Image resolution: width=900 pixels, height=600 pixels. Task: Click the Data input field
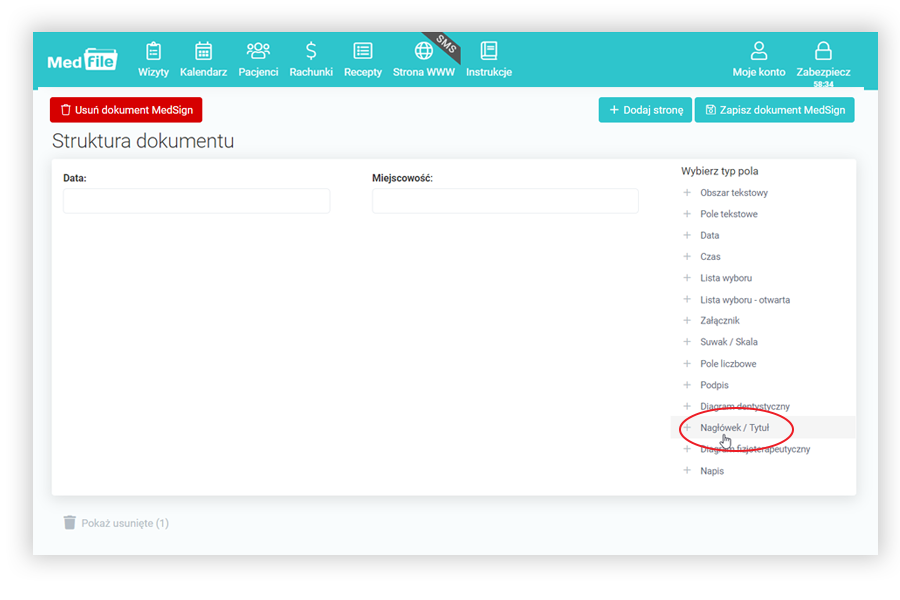coord(196,201)
